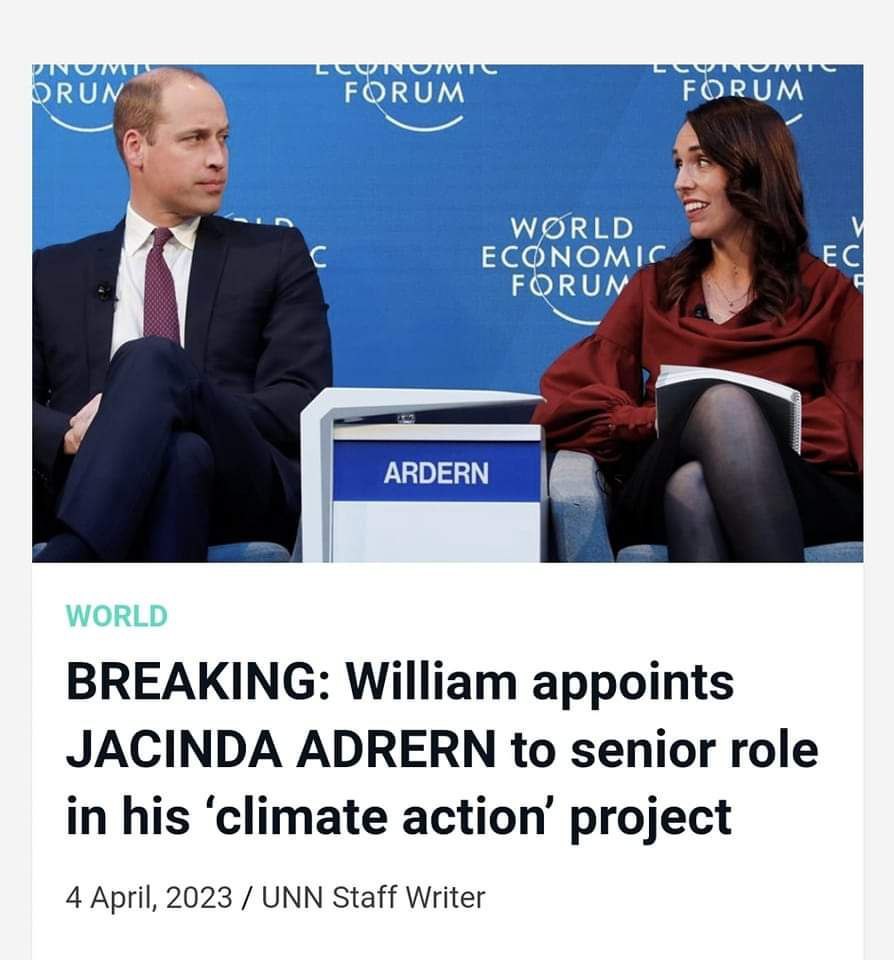Click the JACINDA ADRERN text in headline
The height and width of the screenshot is (960, 894).
tap(280, 749)
